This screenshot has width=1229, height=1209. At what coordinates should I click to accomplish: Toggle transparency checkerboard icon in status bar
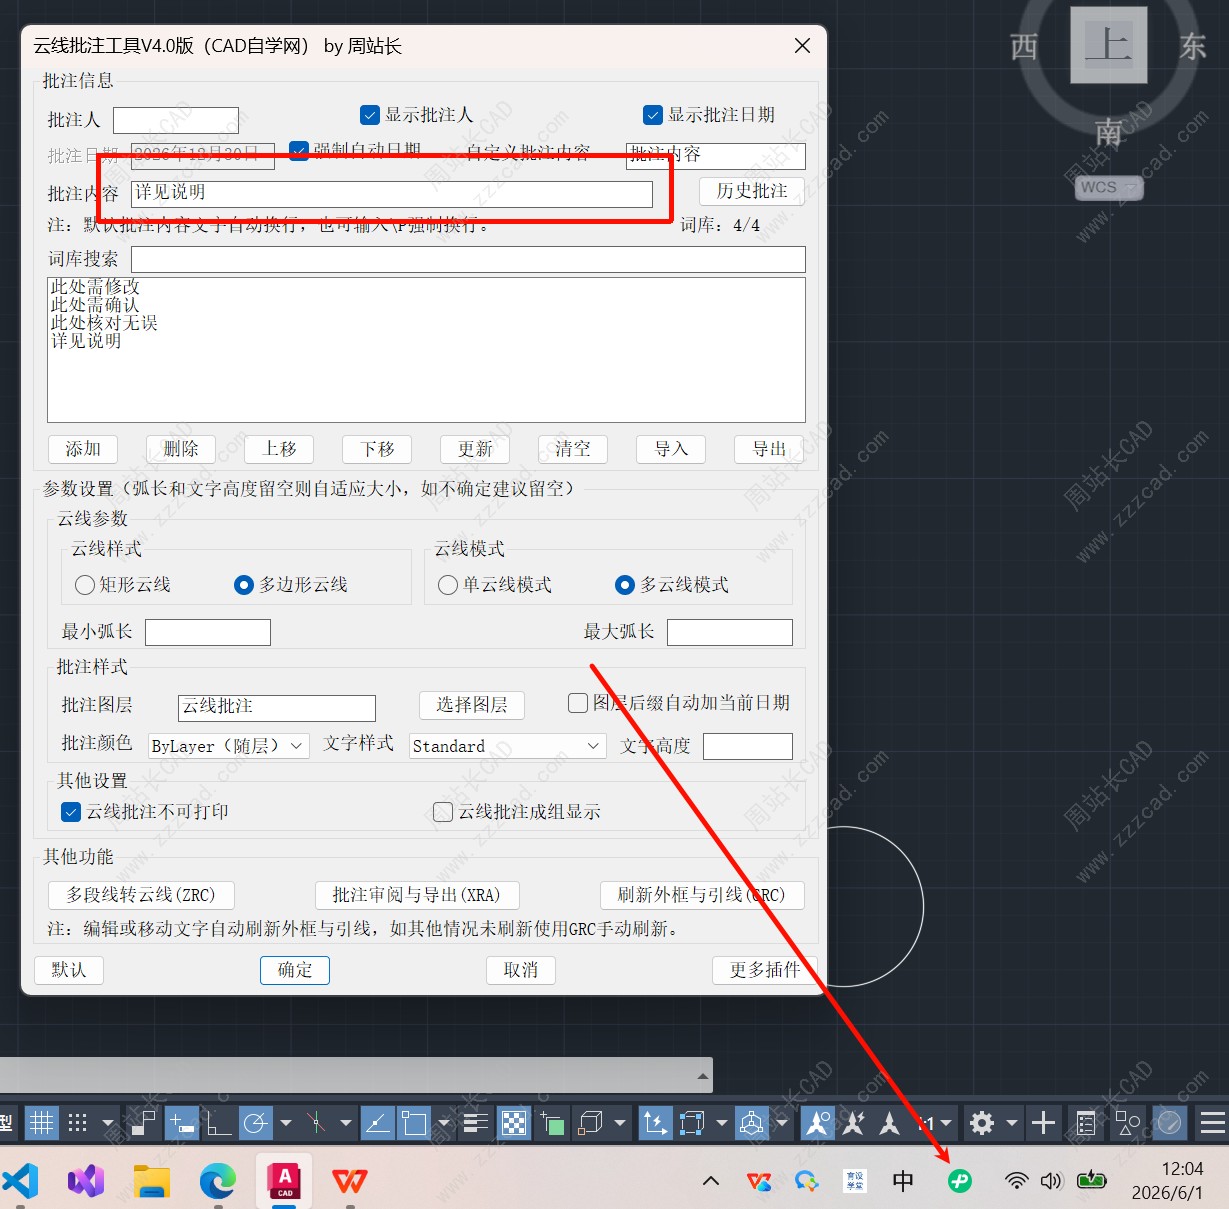(514, 1123)
